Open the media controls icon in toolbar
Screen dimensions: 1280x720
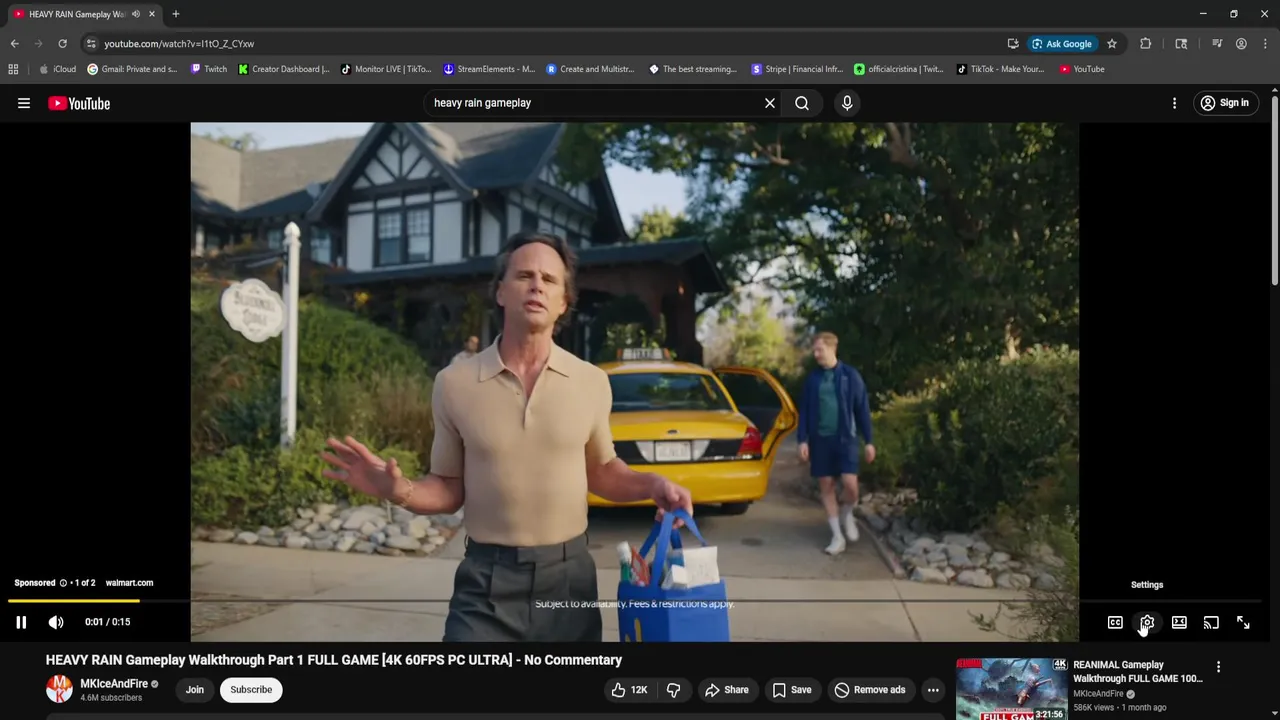1217,44
